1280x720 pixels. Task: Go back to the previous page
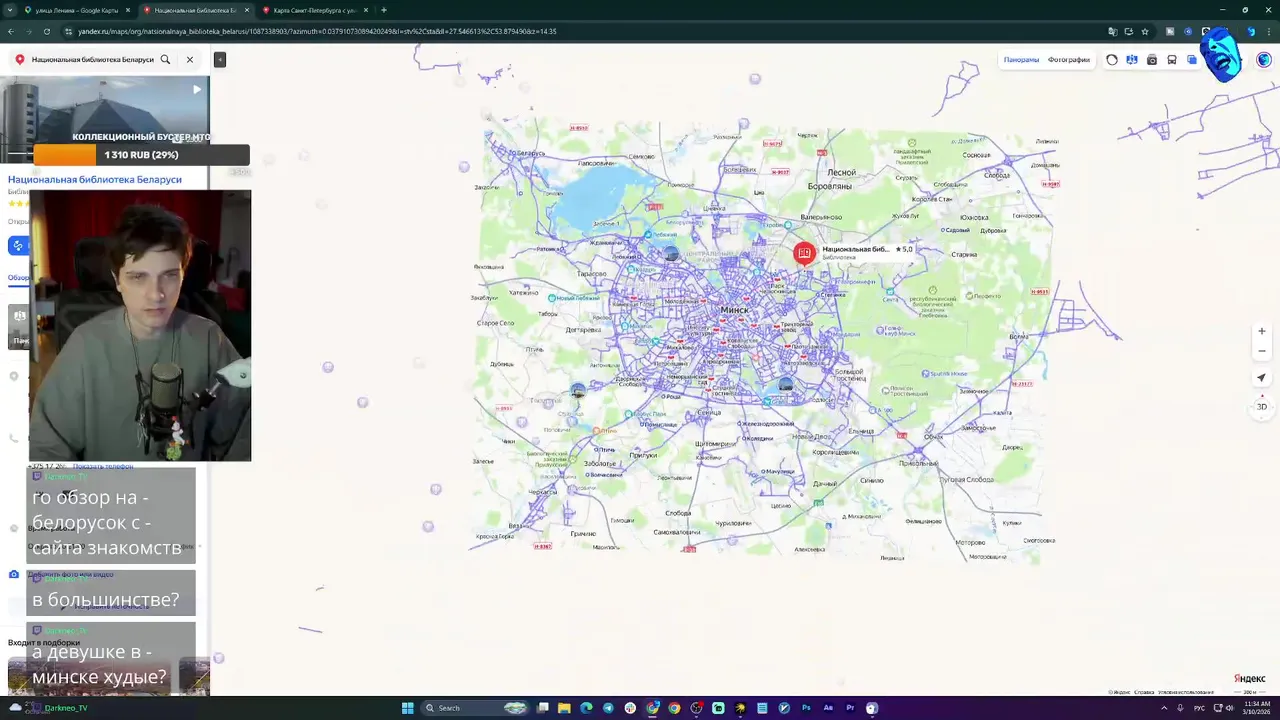tap(11, 31)
